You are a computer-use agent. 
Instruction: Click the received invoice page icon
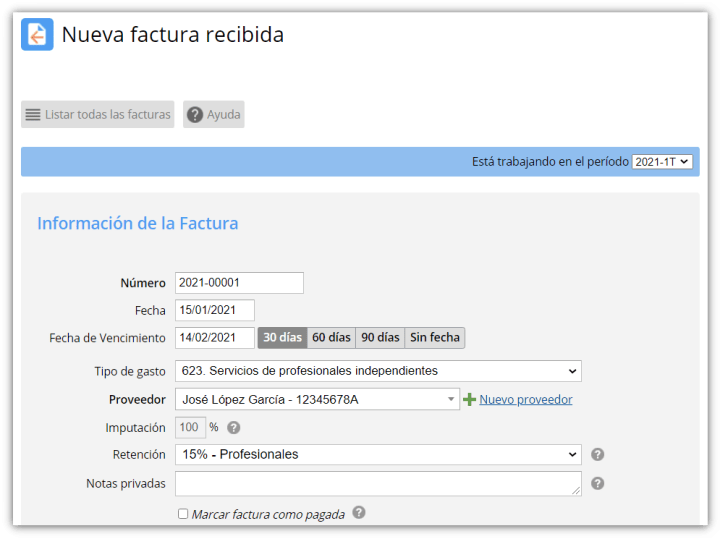pyautogui.click(x=37, y=34)
